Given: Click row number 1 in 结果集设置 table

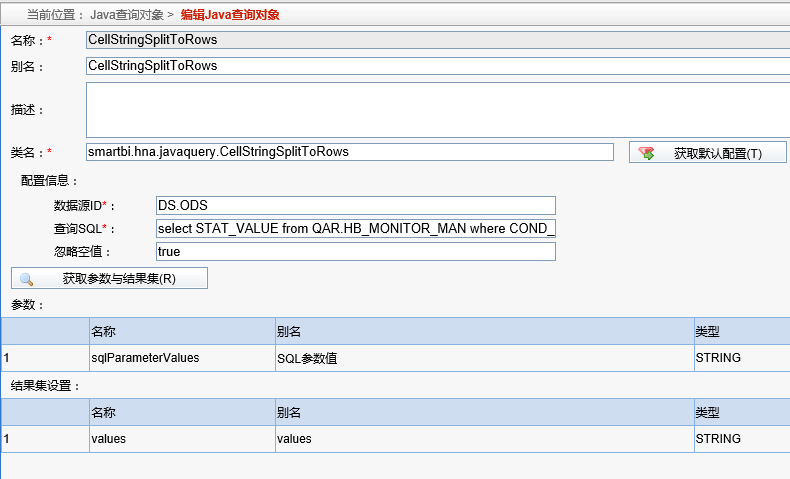Looking at the screenshot, I should (x=45, y=439).
